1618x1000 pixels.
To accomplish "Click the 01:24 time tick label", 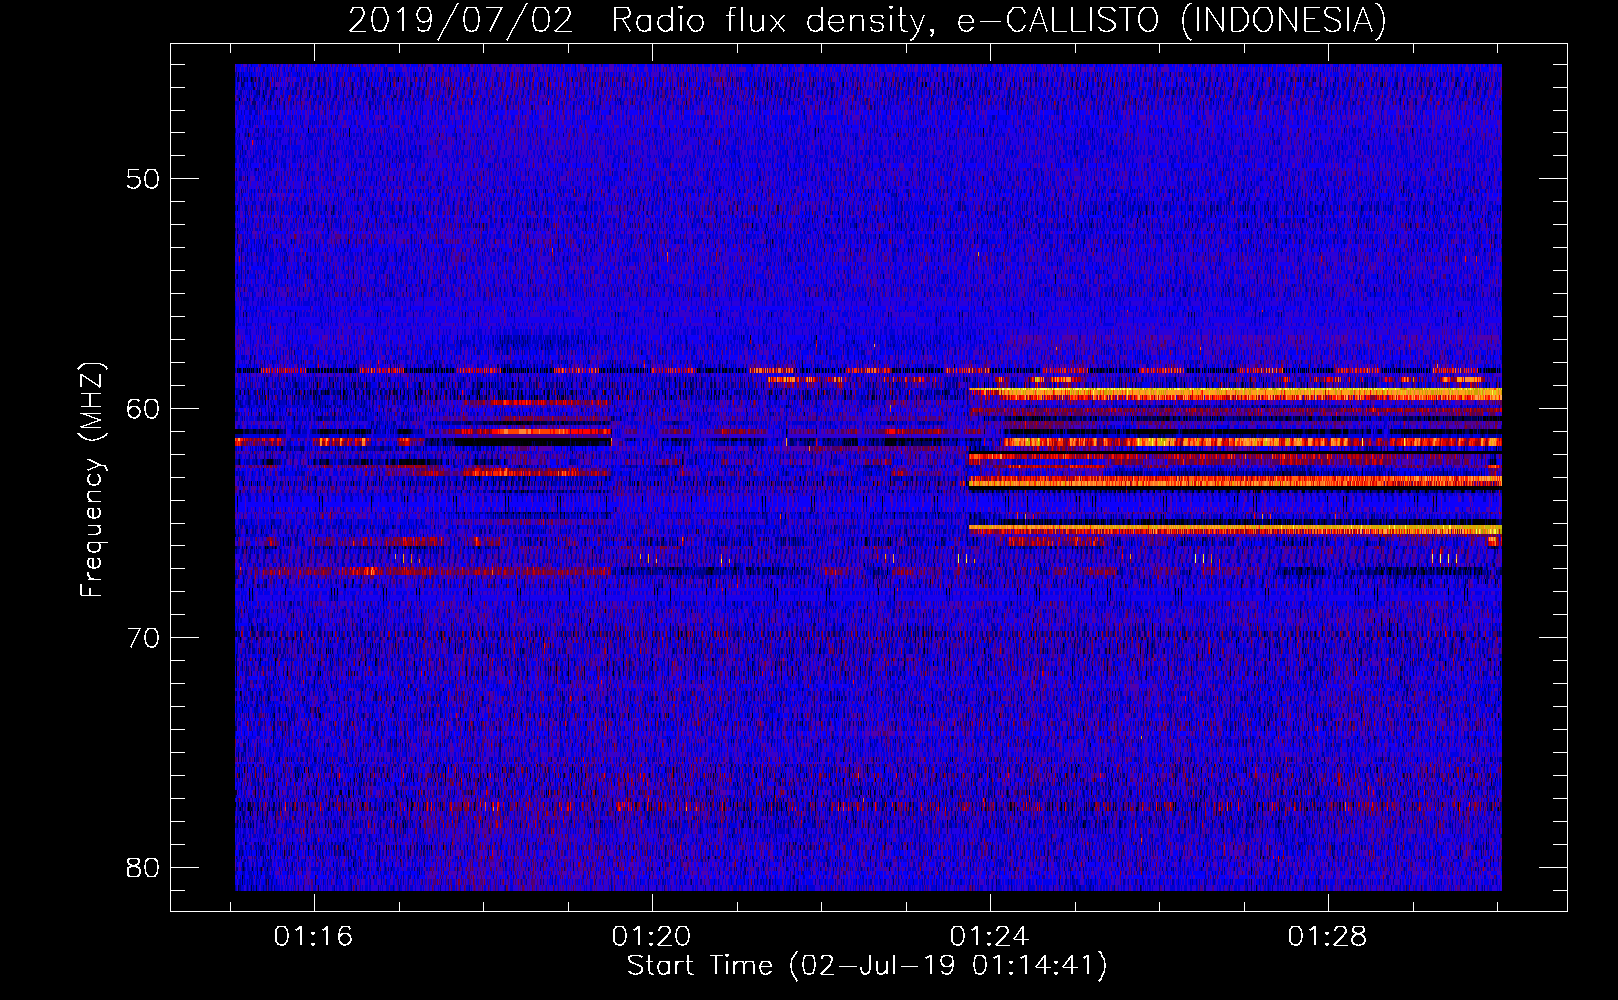I will click(990, 937).
